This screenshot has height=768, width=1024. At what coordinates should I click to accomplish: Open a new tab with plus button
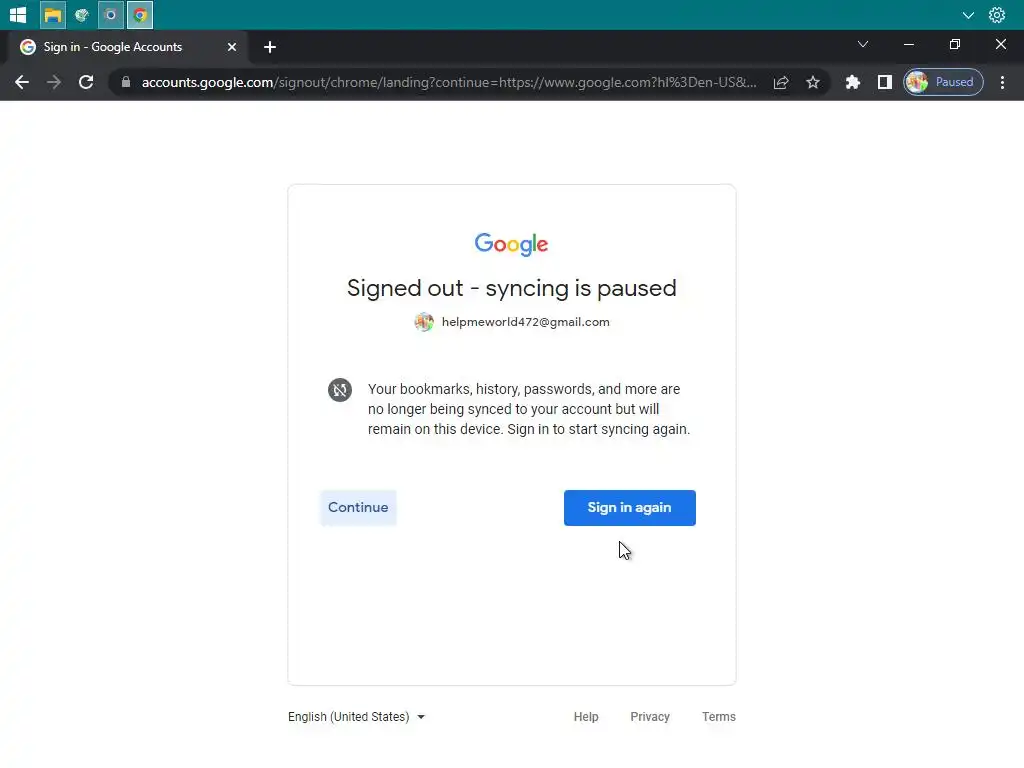click(270, 47)
